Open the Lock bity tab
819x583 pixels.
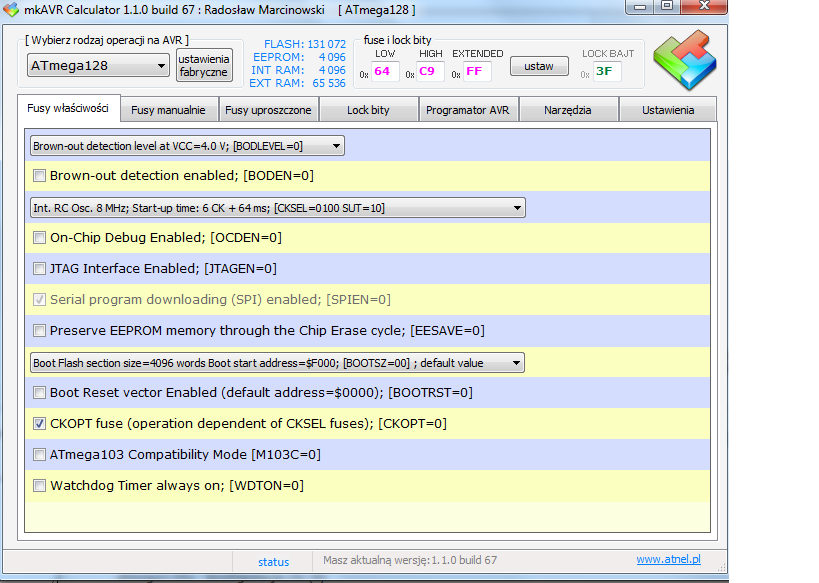(368, 110)
